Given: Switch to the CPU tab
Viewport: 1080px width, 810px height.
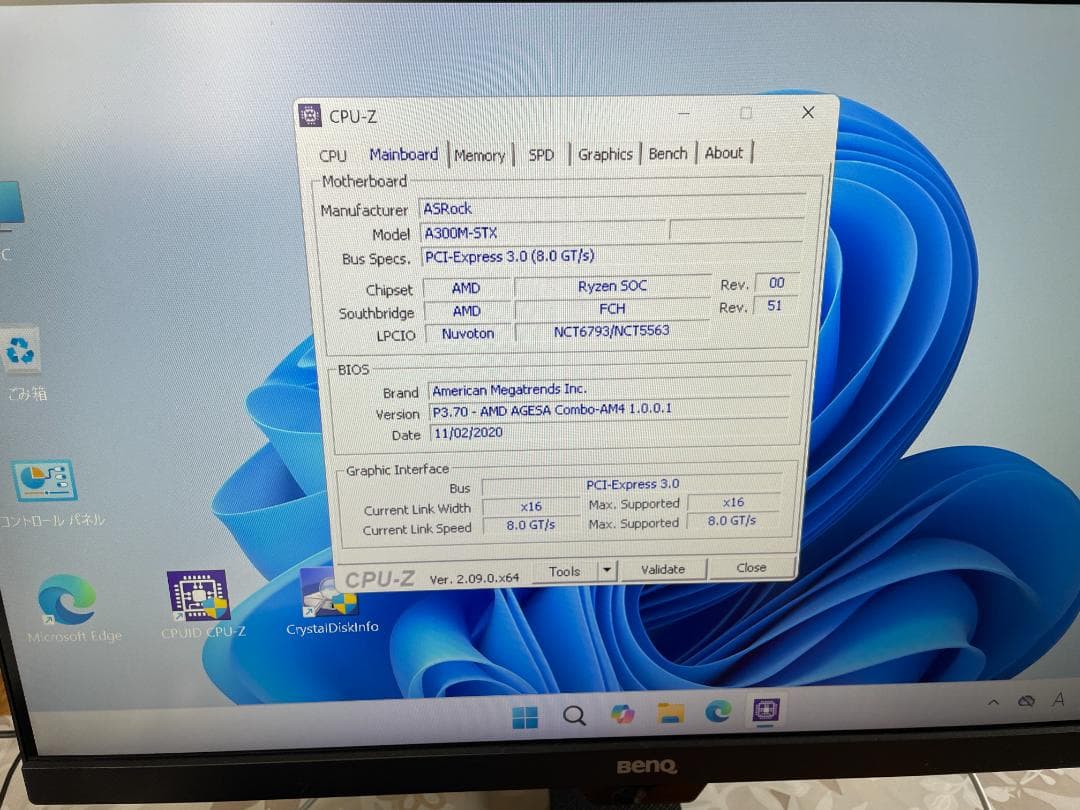Looking at the screenshot, I should click(x=332, y=155).
